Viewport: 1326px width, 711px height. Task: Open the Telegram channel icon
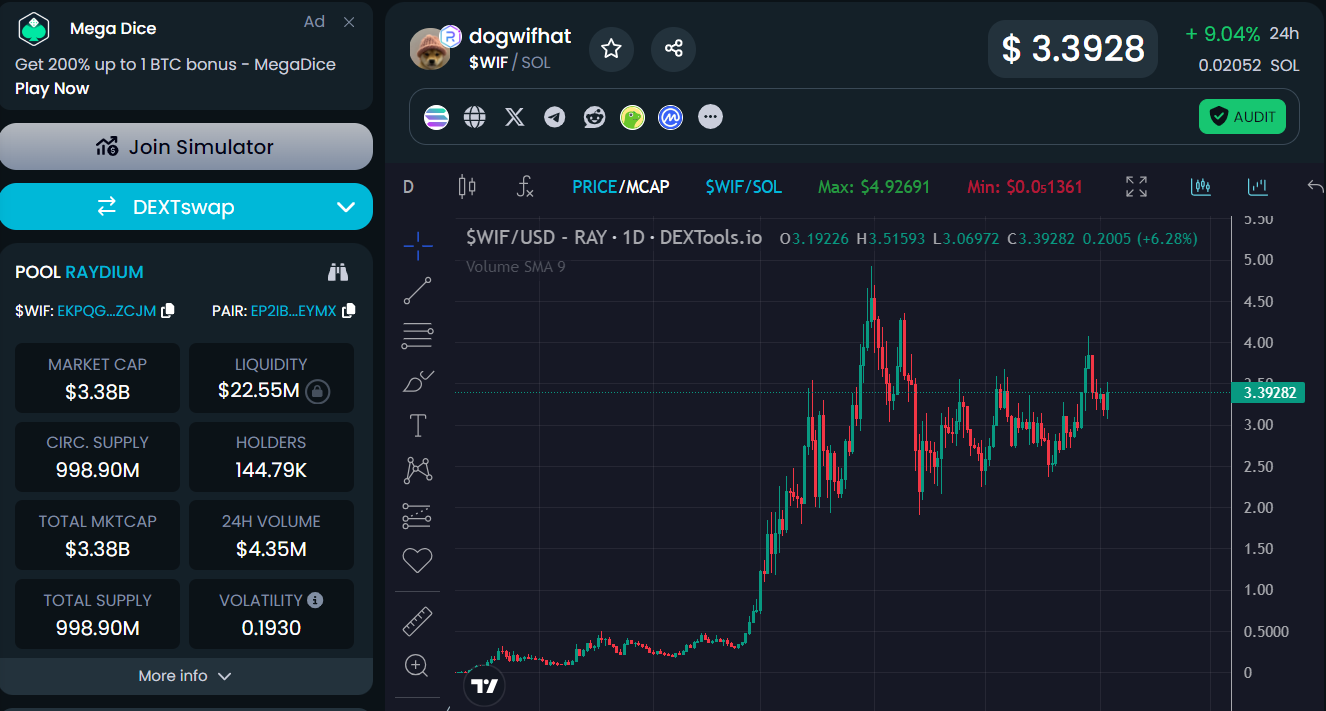[555, 117]
